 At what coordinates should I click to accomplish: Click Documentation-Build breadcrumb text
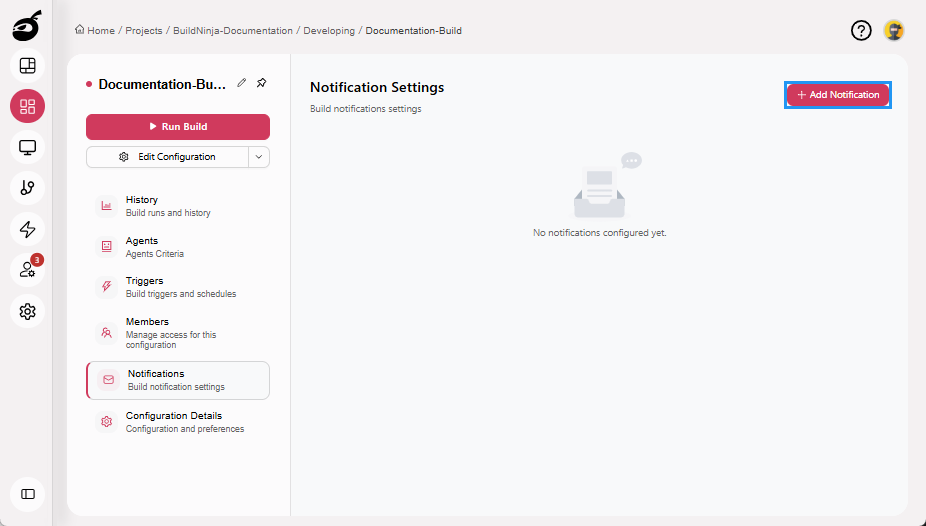pos(413,31)
